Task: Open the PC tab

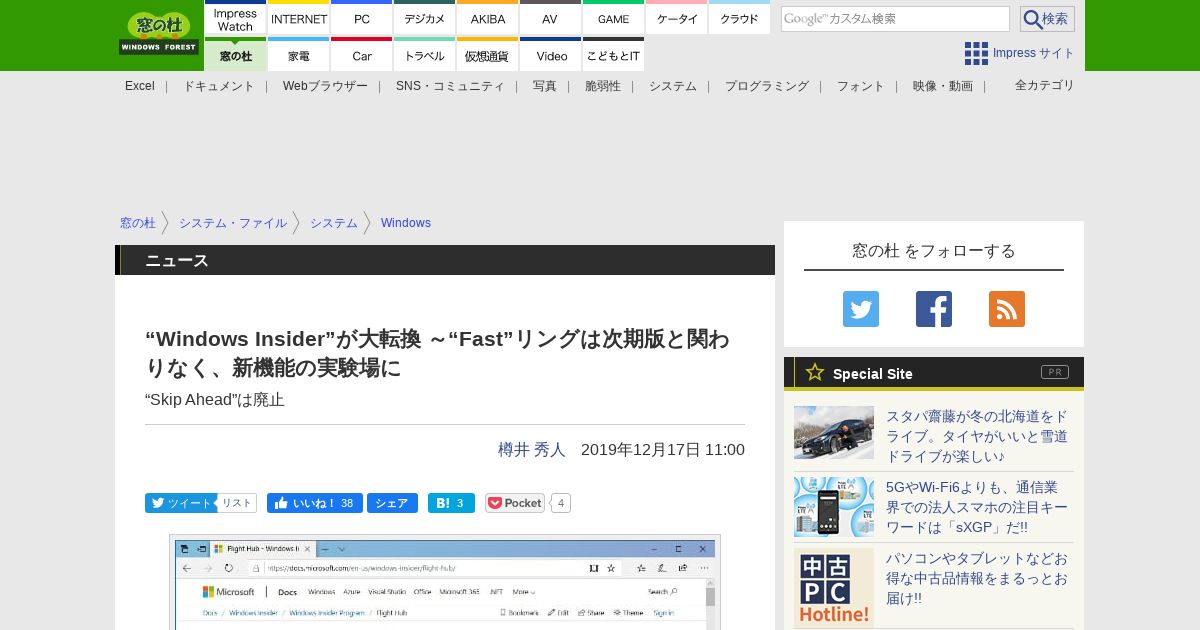Action: pyautogui.click(x=362, y=19)
